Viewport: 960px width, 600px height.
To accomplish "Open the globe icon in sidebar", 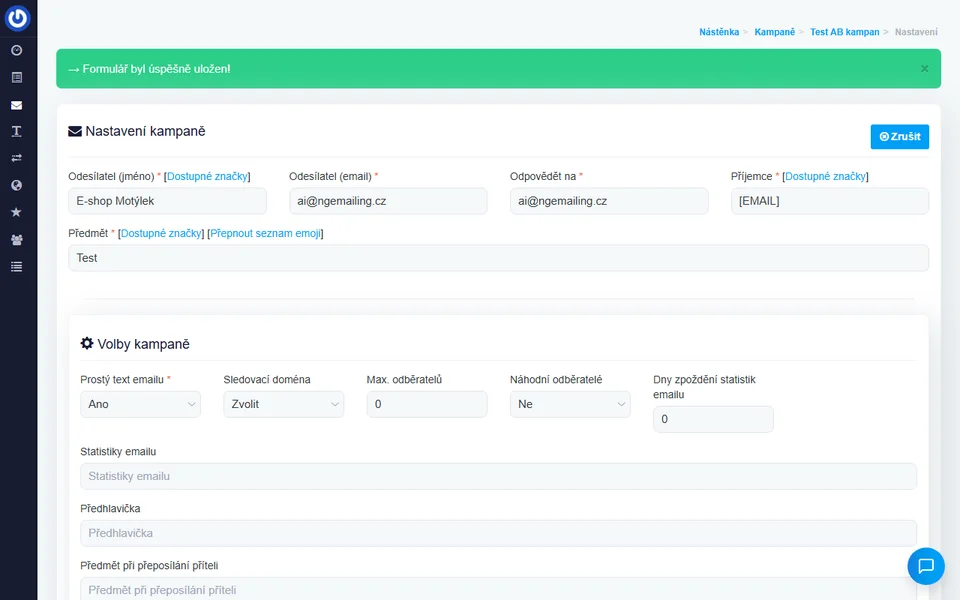I will (x=16, y=185).
